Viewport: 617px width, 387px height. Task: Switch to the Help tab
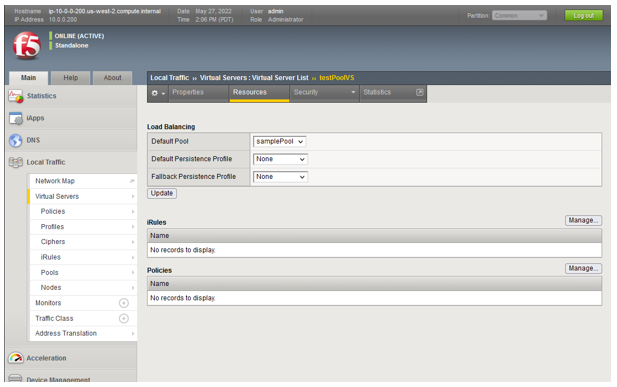[71, 78]
